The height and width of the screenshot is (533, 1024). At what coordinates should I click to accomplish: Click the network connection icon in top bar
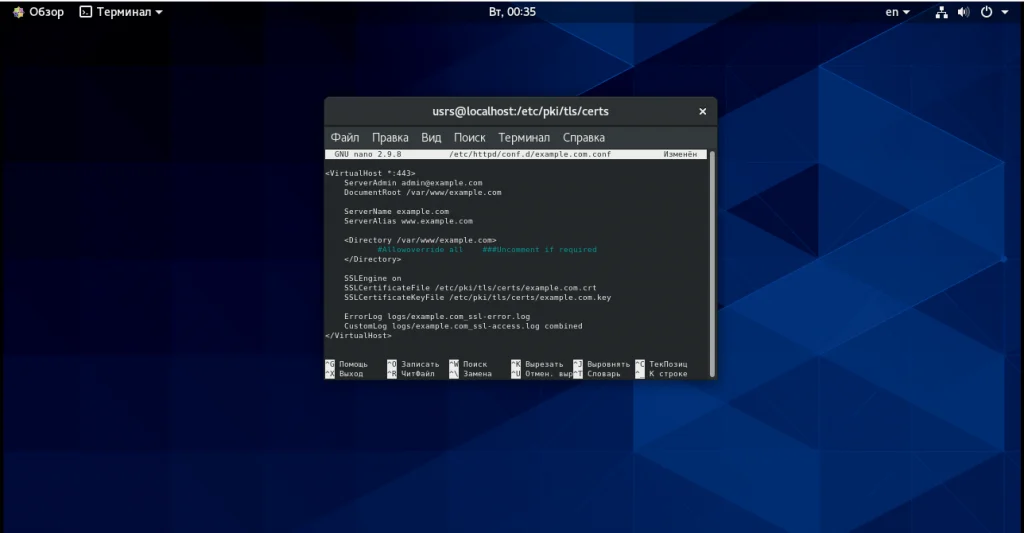click(x=941, y=12)
